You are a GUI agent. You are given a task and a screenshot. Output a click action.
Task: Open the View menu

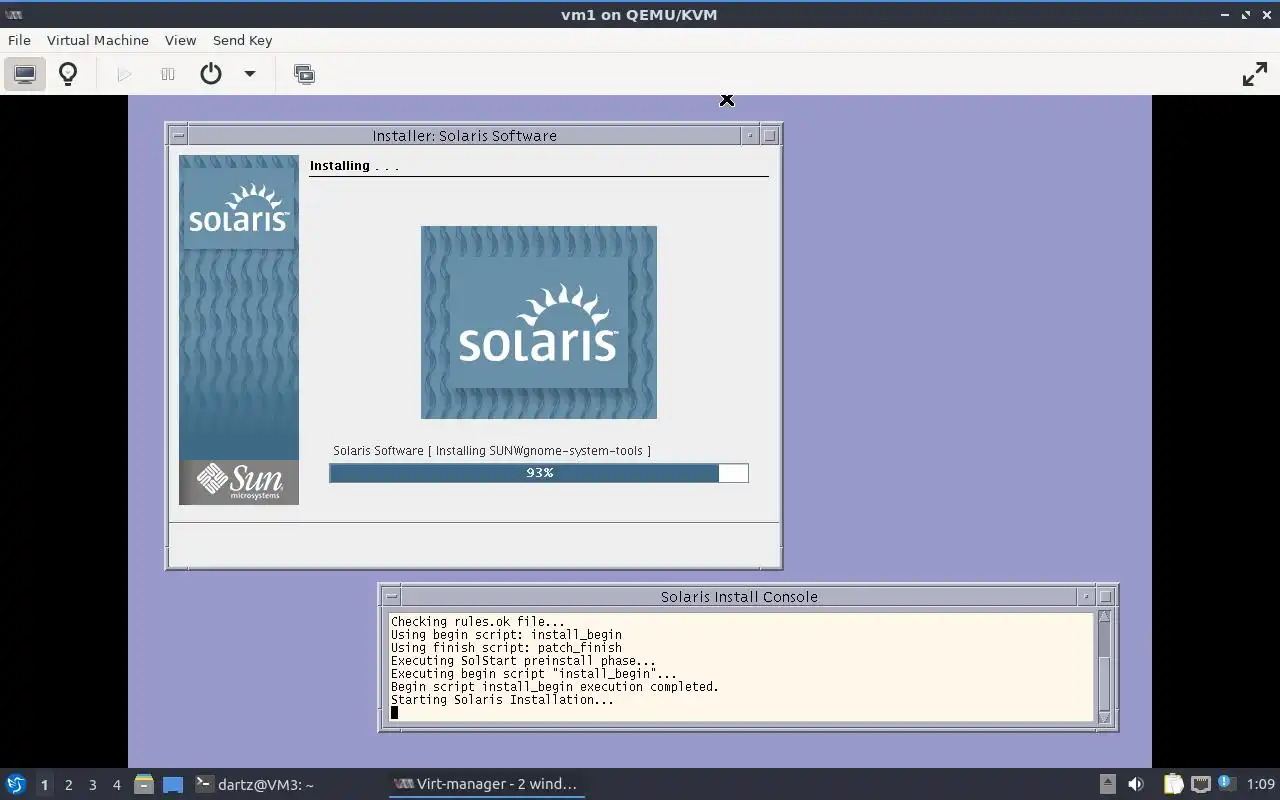click(180, 40)
